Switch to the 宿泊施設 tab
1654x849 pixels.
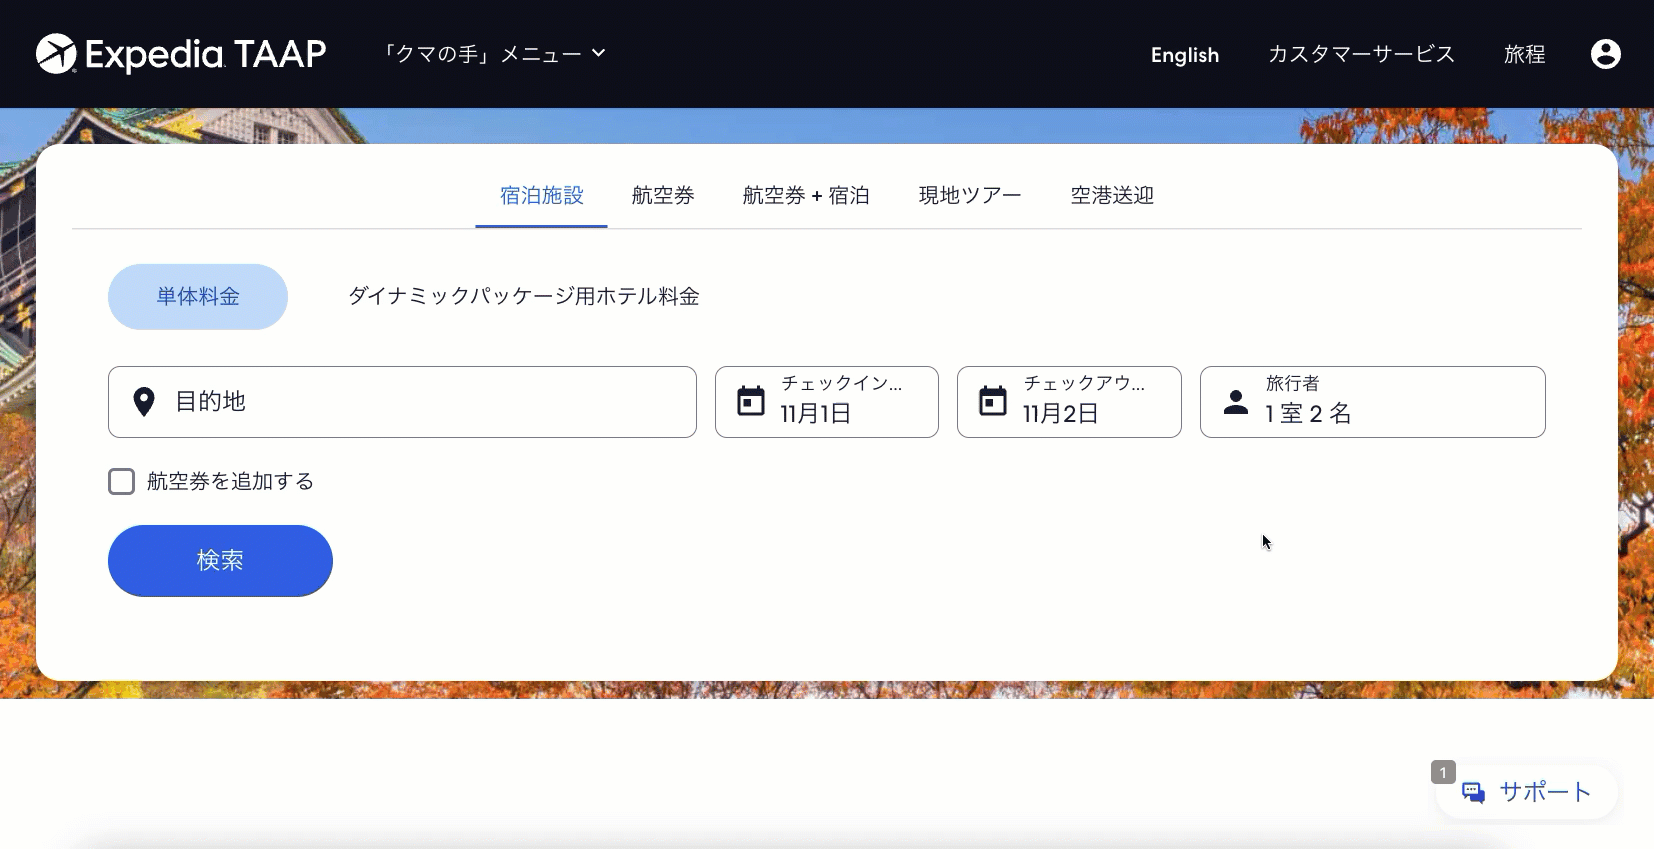point(541,196)
